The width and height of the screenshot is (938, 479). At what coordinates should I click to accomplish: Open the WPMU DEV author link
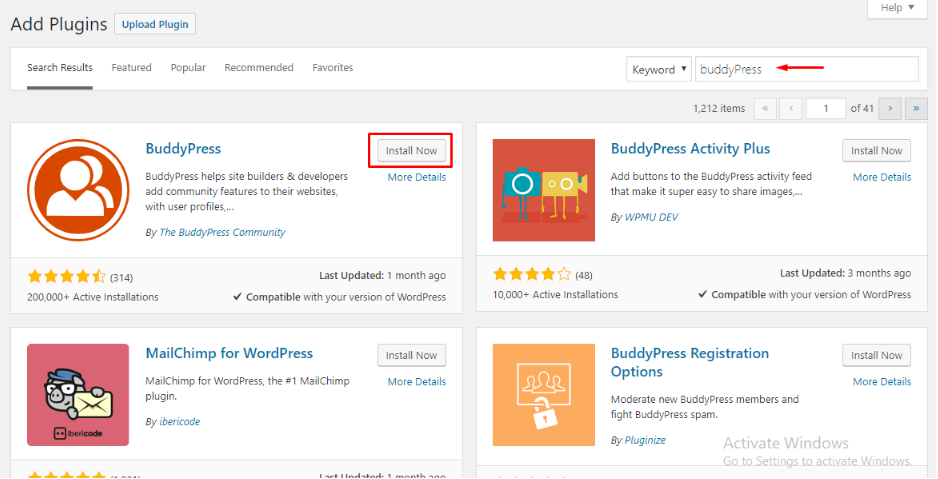[651, 217]
